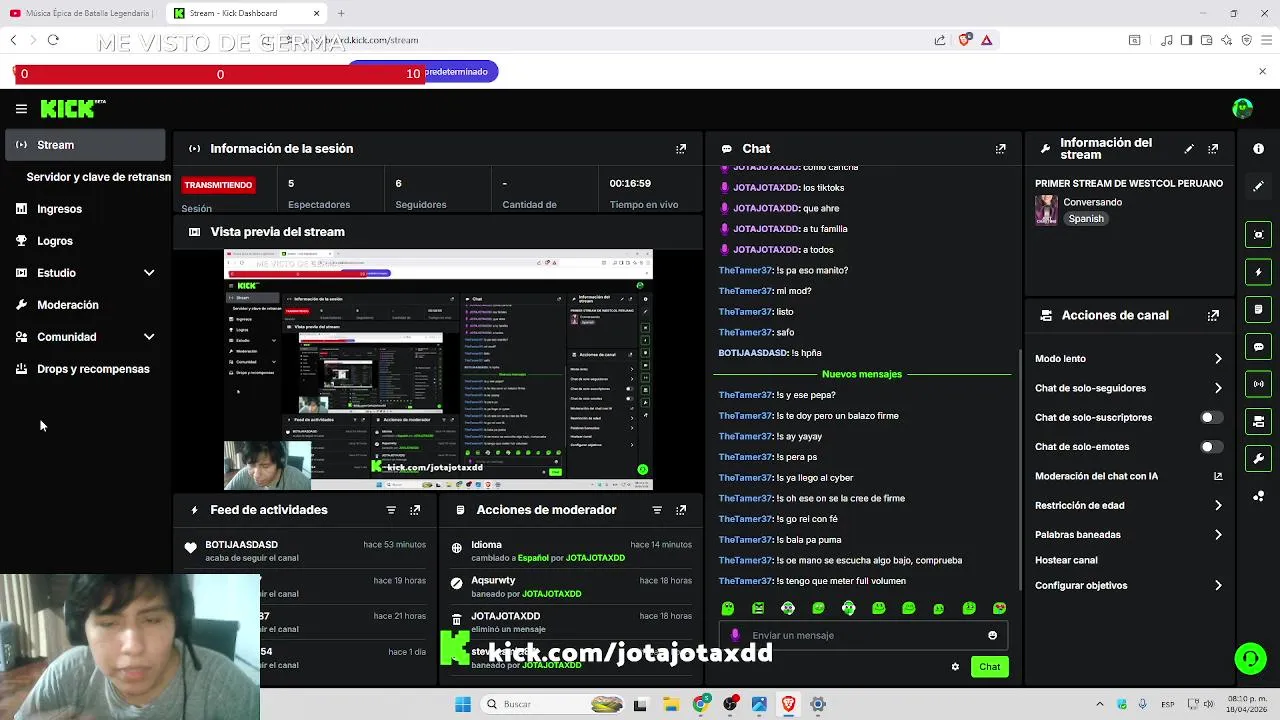The width and height of the screenshot is (1280, 720).
Task: Pop out the Feed de actividades panel
Action: [415, 510]
